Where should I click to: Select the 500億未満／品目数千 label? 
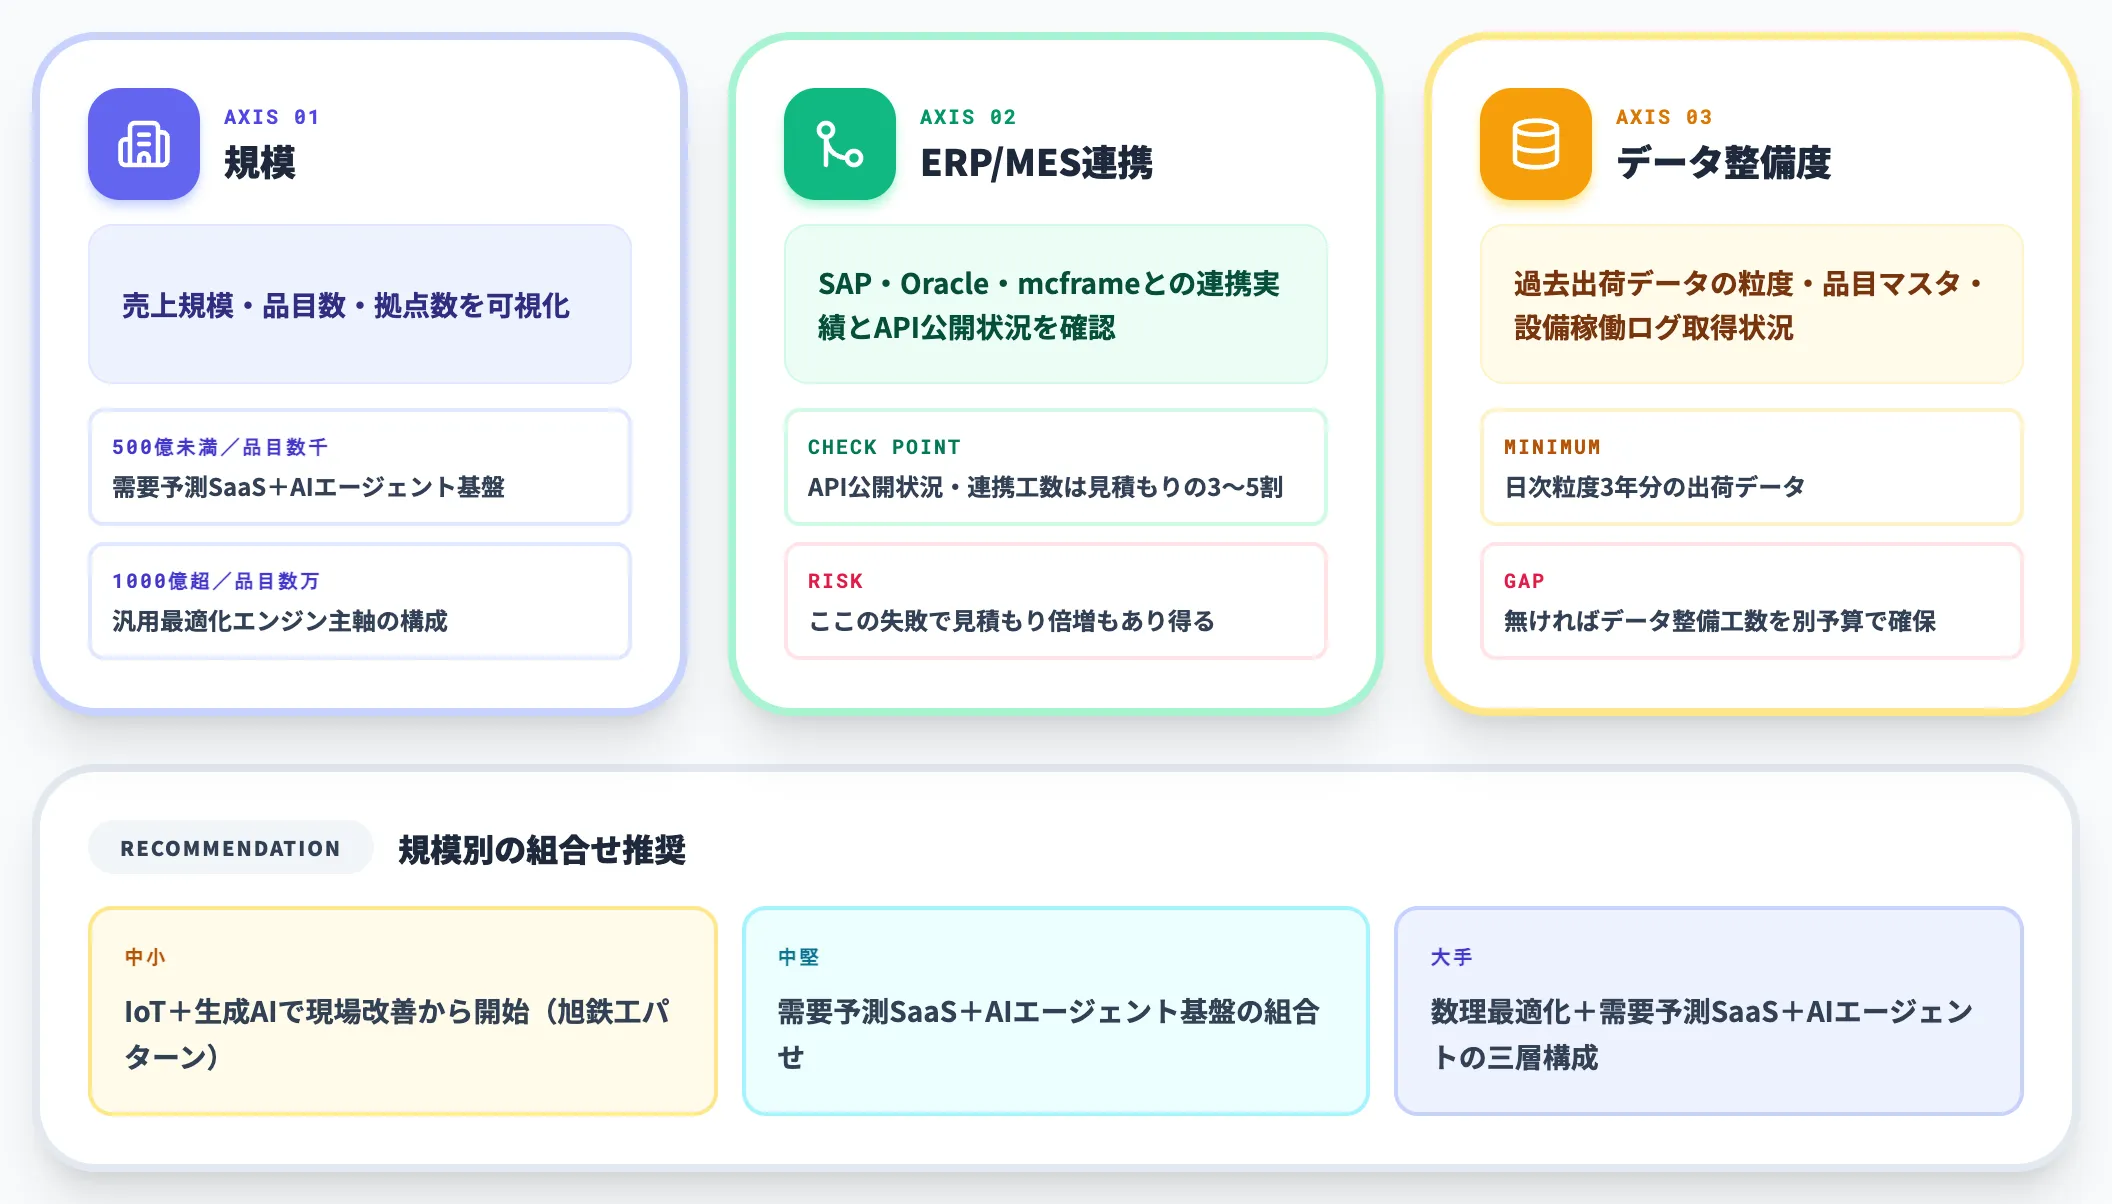(219, 447)
